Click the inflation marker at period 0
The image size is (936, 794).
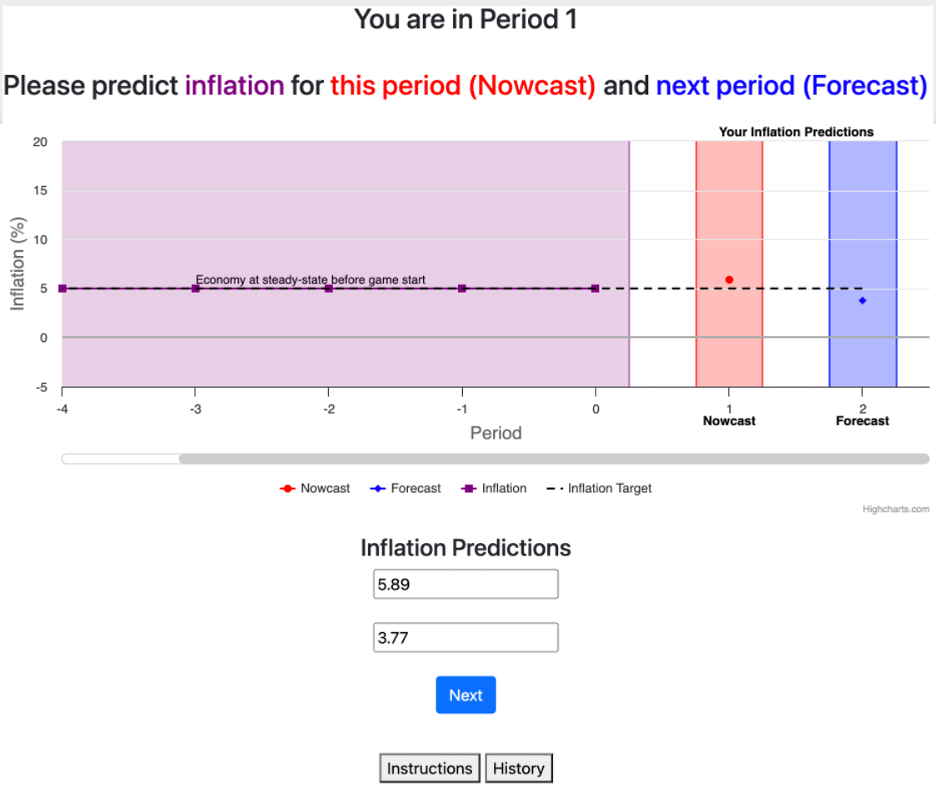click(x=595, y=288)
